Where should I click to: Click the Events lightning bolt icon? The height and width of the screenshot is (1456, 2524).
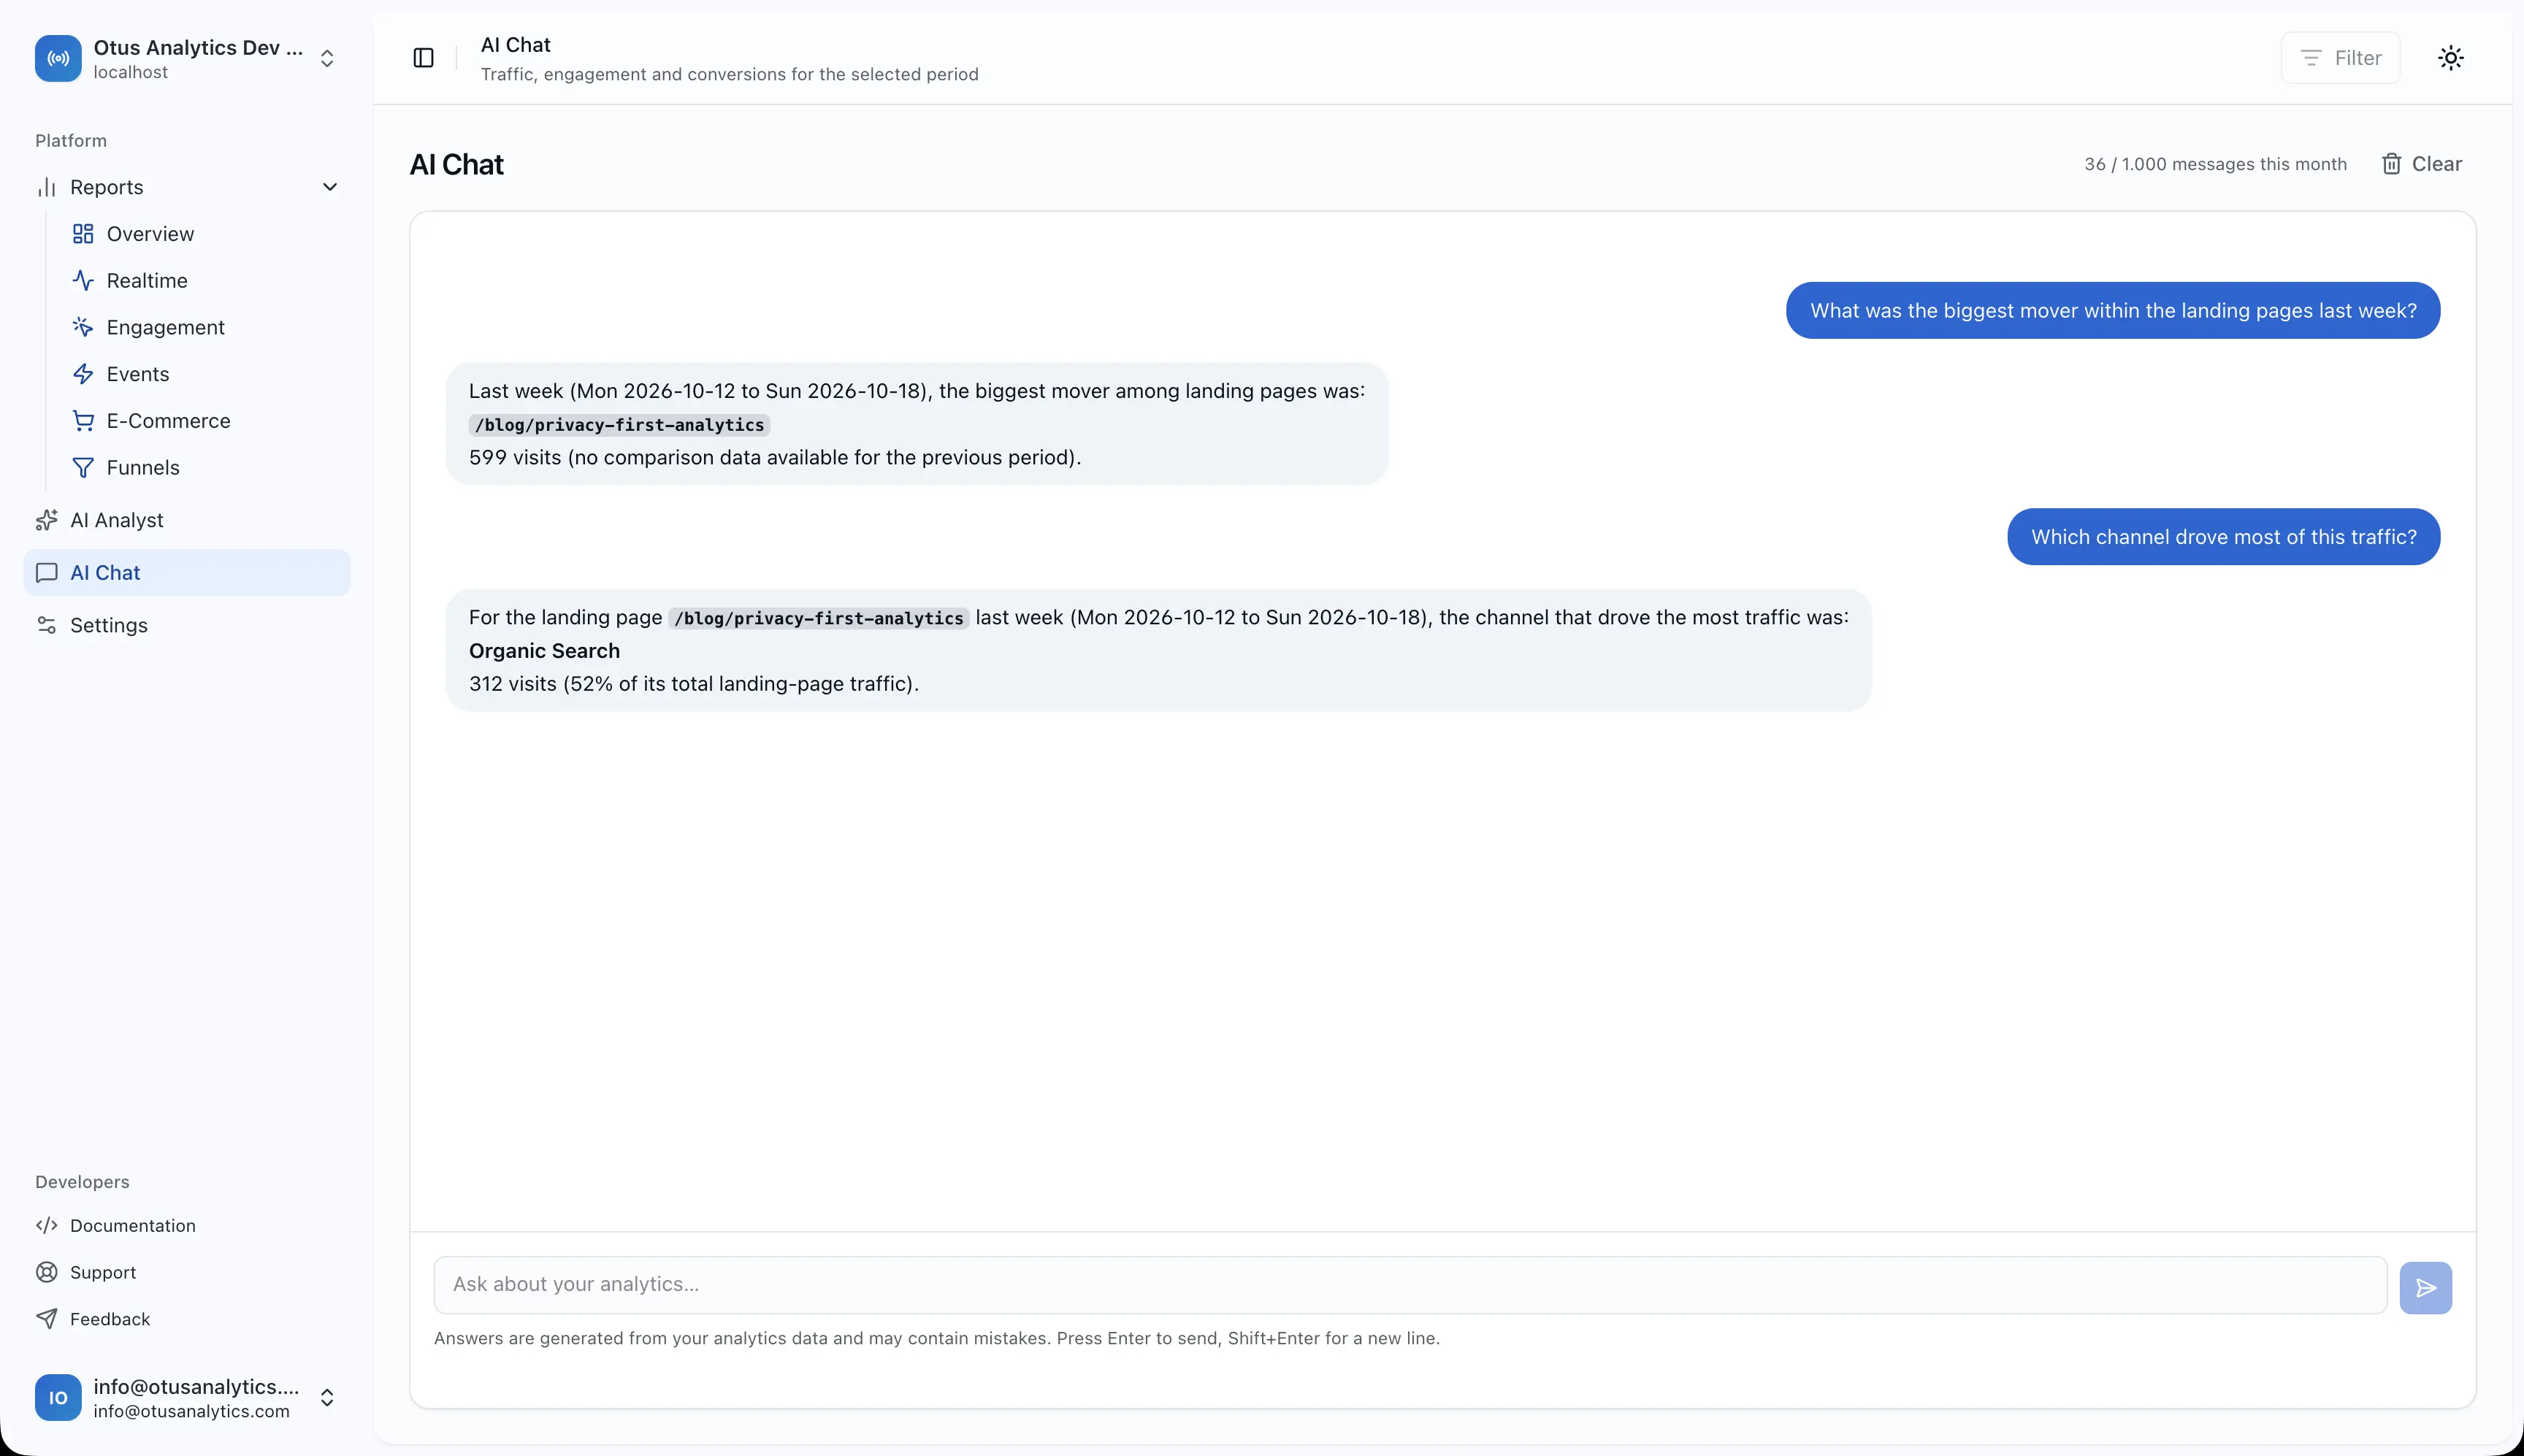pyautogui.click(x=83, y=374)
